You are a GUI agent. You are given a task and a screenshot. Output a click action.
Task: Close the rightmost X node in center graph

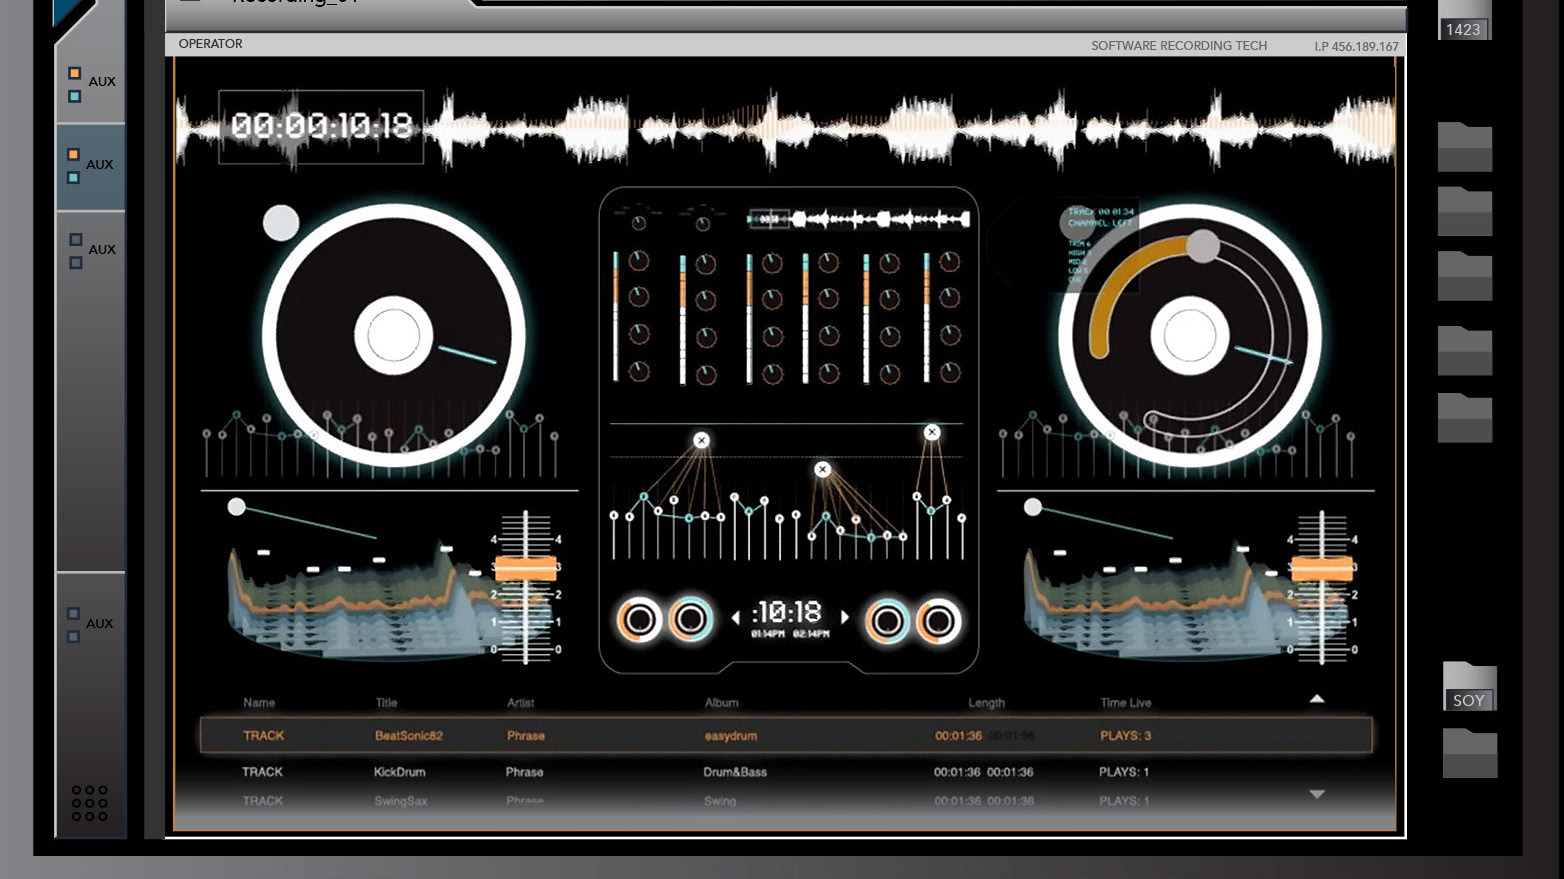coord(932,432)
